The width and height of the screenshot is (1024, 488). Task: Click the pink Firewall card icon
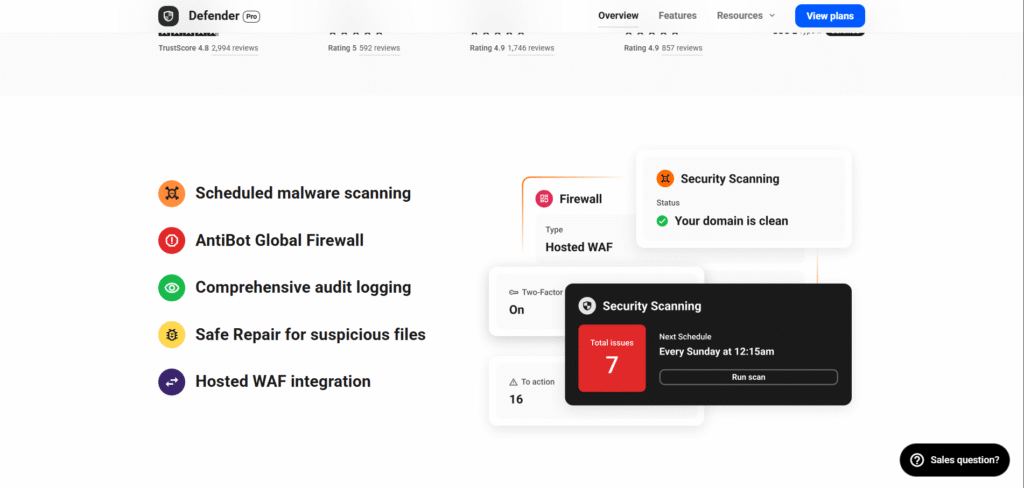pyautogui.click(x=544, y=199)
